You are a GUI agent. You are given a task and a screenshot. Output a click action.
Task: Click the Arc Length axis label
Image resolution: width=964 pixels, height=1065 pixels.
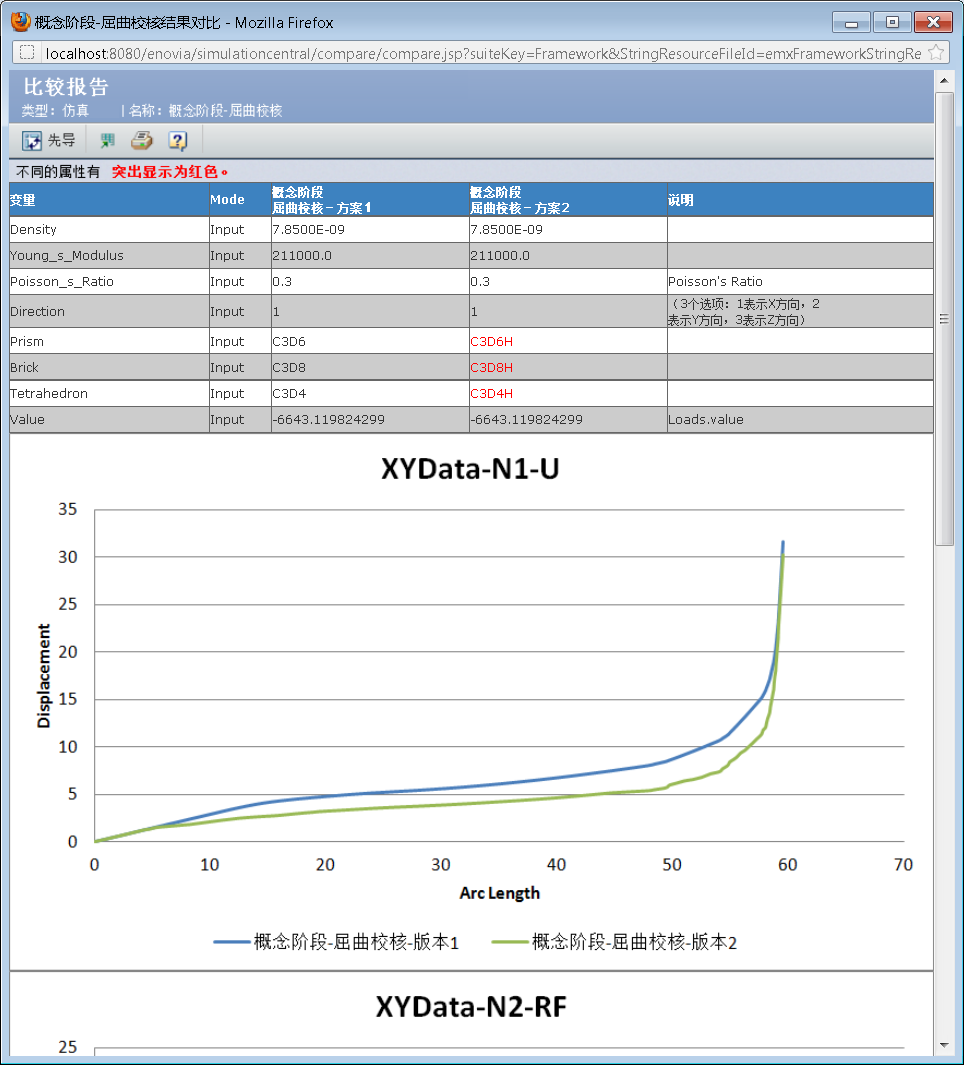click(499, 893)
